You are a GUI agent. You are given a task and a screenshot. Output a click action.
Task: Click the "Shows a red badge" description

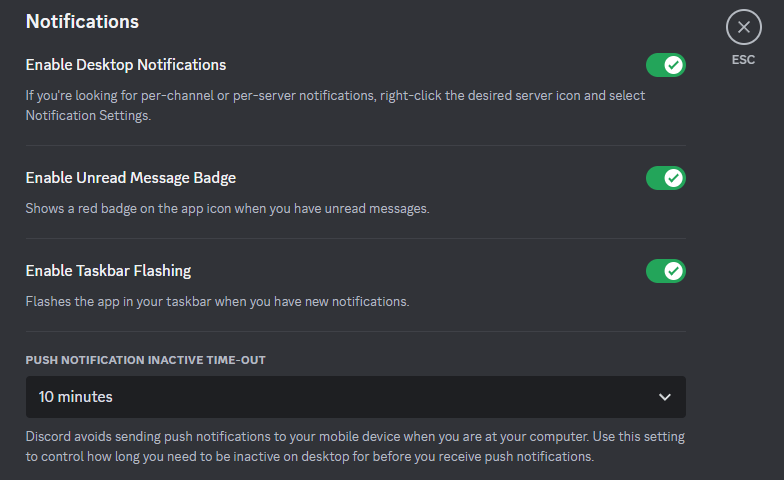(227, 209)
